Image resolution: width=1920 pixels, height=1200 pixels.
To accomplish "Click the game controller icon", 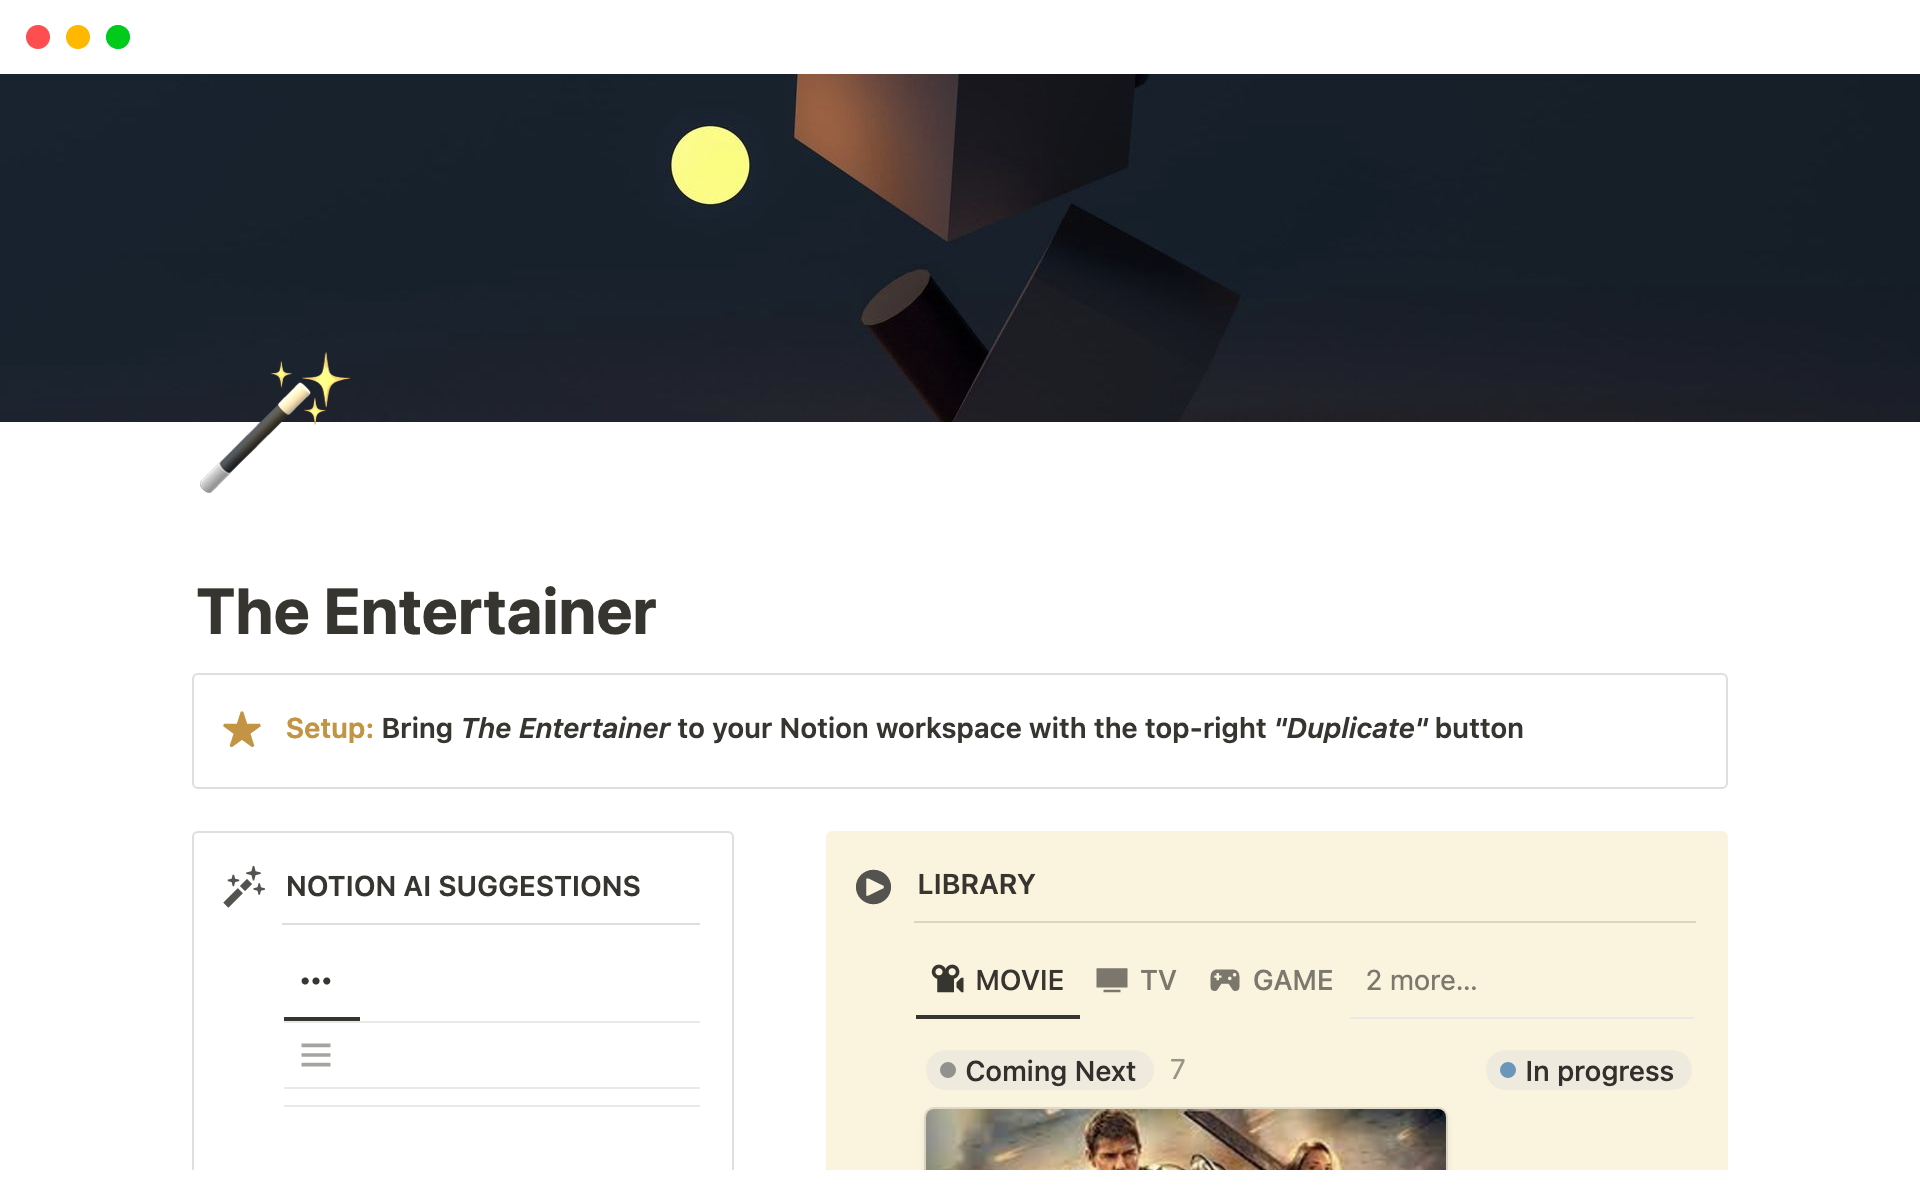I will point(1224,980).
